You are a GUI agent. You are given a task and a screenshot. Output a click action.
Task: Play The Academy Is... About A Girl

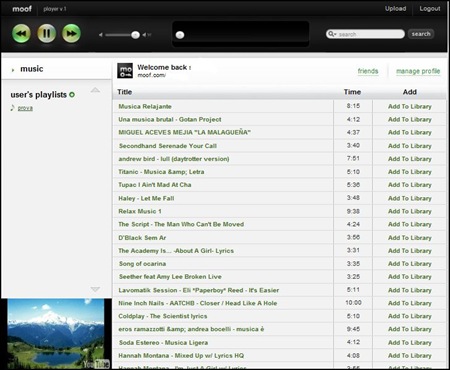176,251
